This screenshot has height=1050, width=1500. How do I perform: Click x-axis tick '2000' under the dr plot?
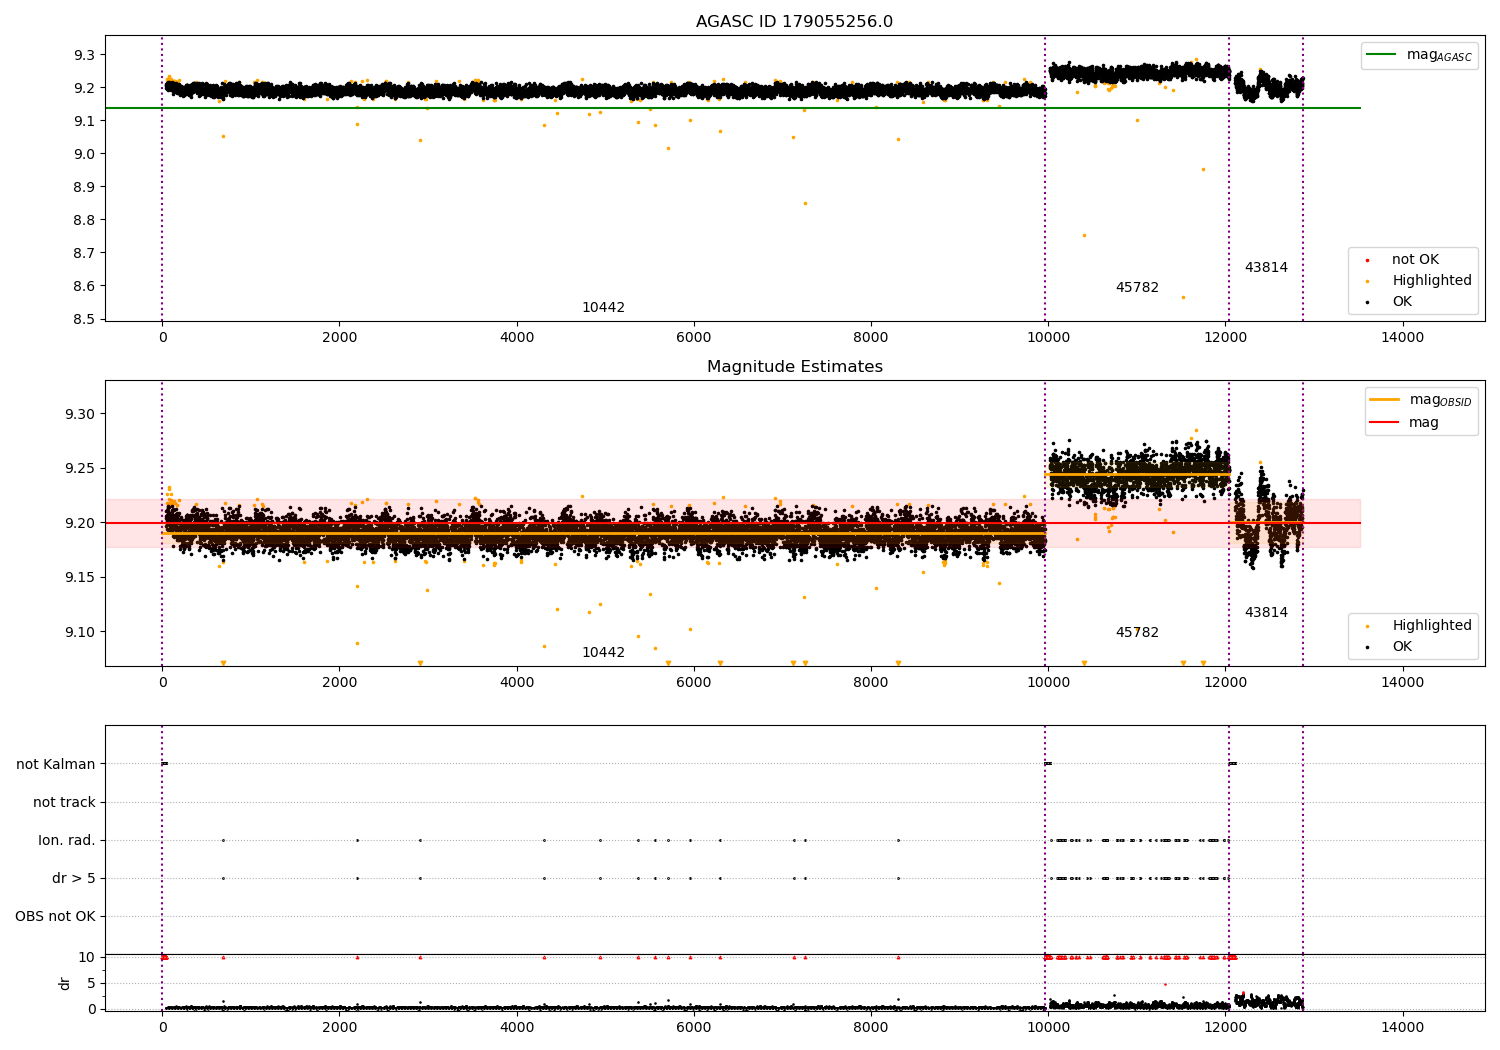(339, 1028)
